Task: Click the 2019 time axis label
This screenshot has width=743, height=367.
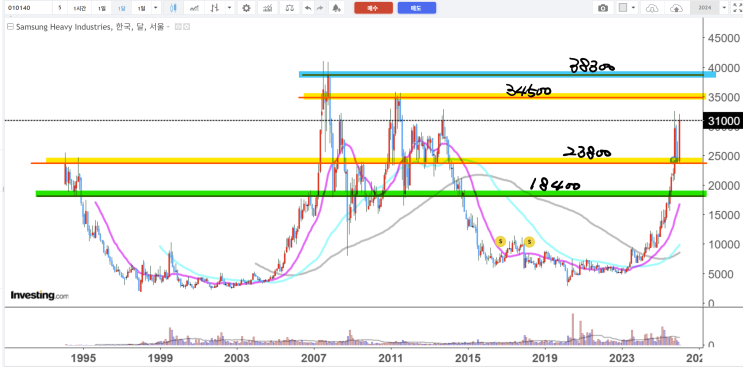Action: [545, 357]
